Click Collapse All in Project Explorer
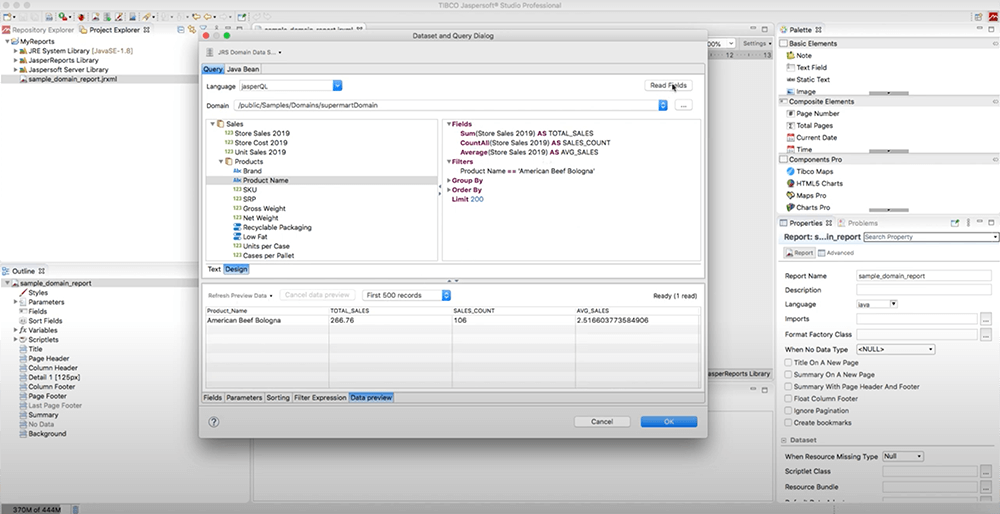The width and height of the screenshot is (1000, 514). pyautogui.click(x=181, y=30)
